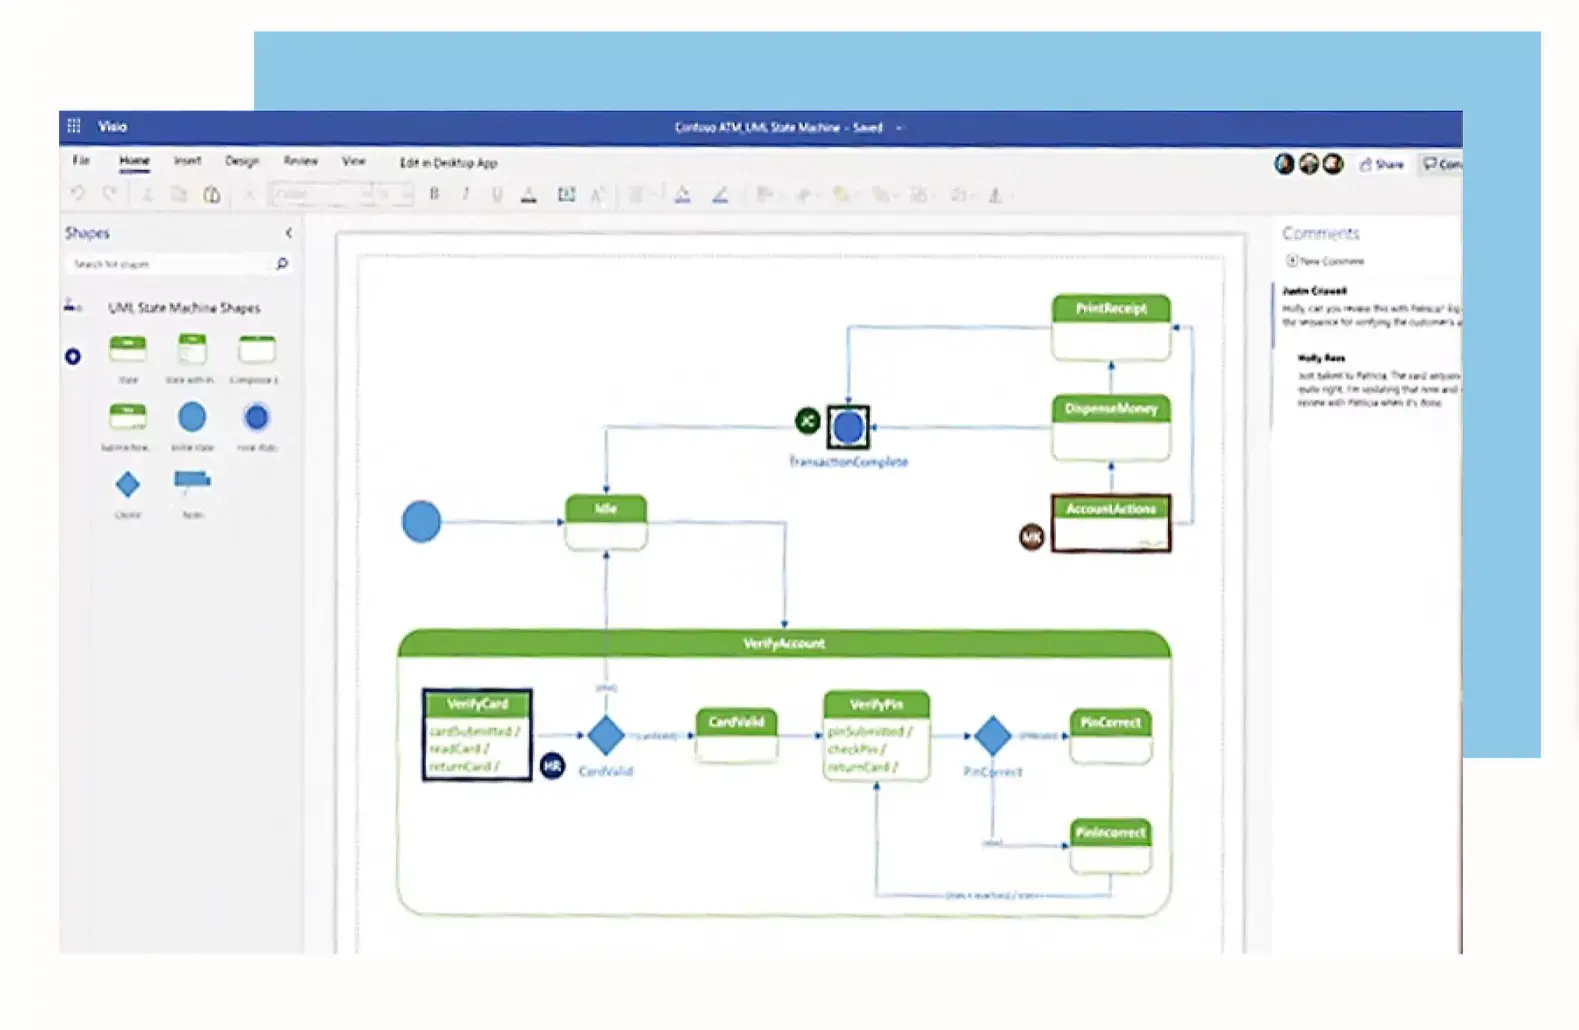Click the UML State Machine Shapes heading
Viewport: 1579px width, 1030px height.
184,307
